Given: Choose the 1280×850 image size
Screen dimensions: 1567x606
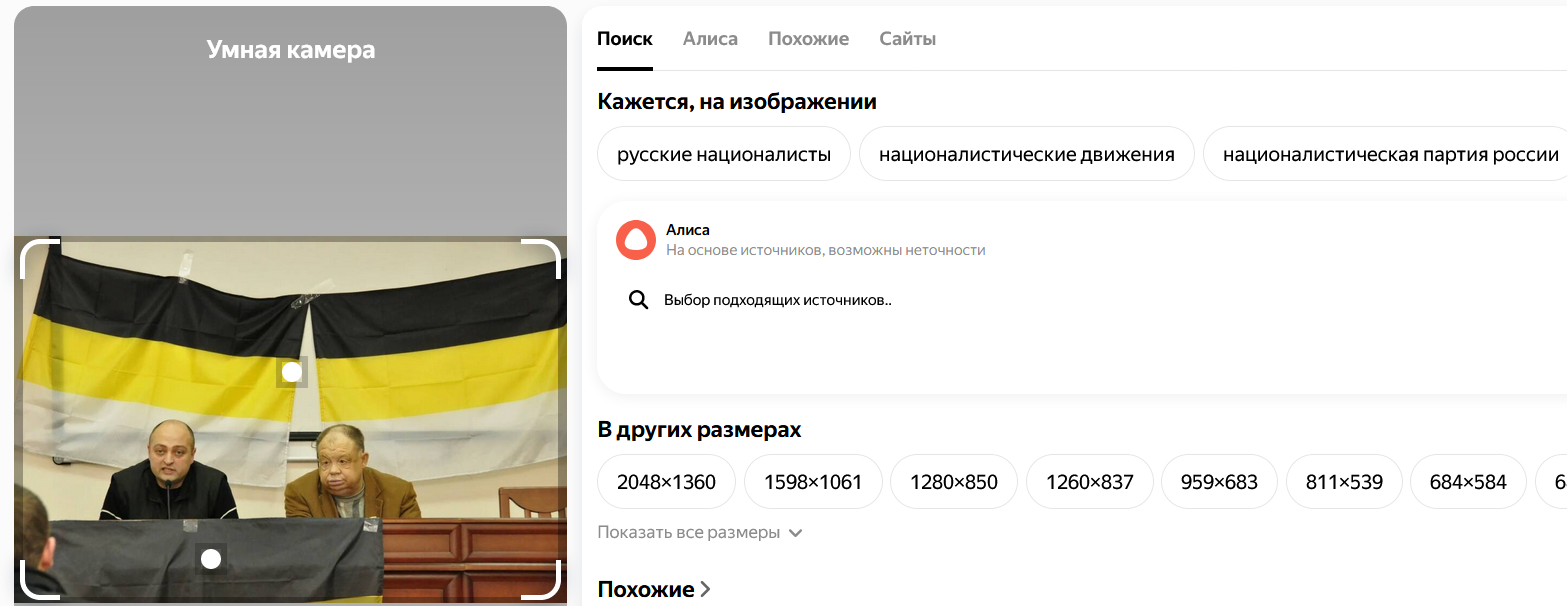Looking at the screenshot, I should 954,482.
